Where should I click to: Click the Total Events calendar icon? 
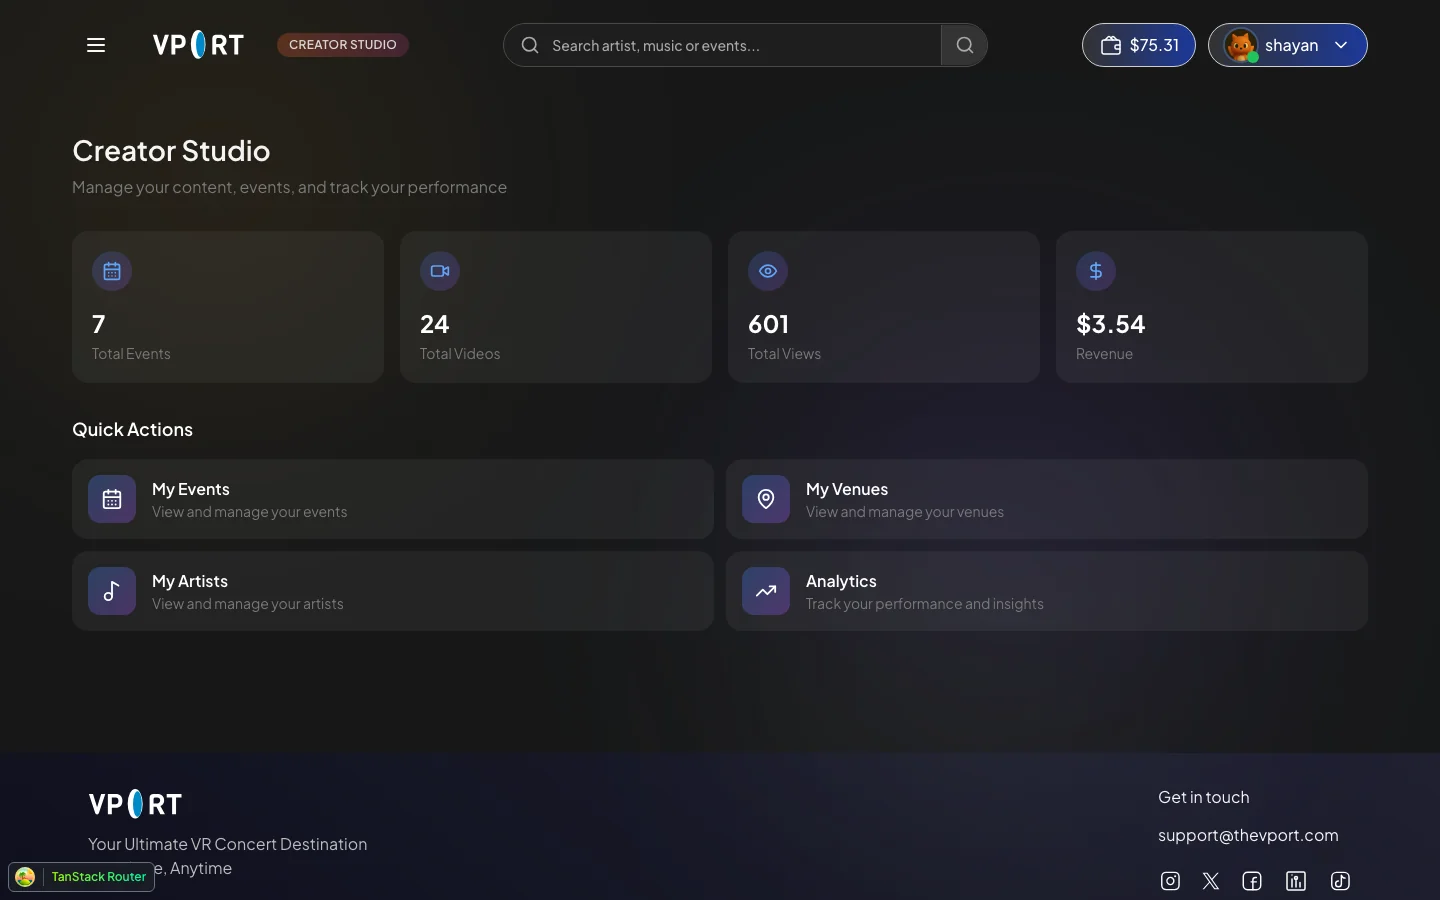point(112,271)
